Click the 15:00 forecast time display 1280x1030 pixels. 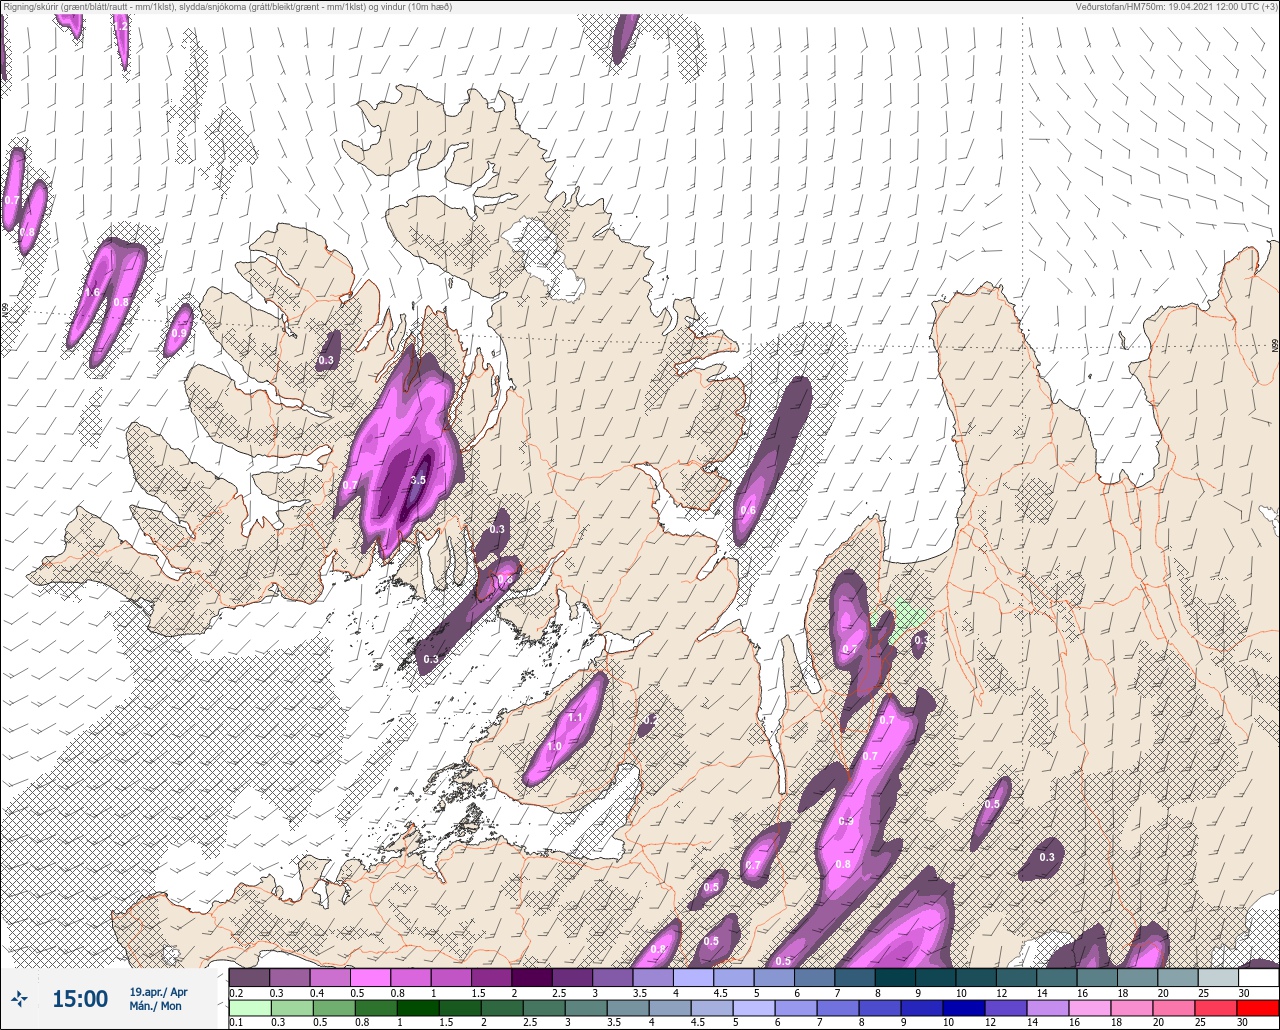click(80, 999)
